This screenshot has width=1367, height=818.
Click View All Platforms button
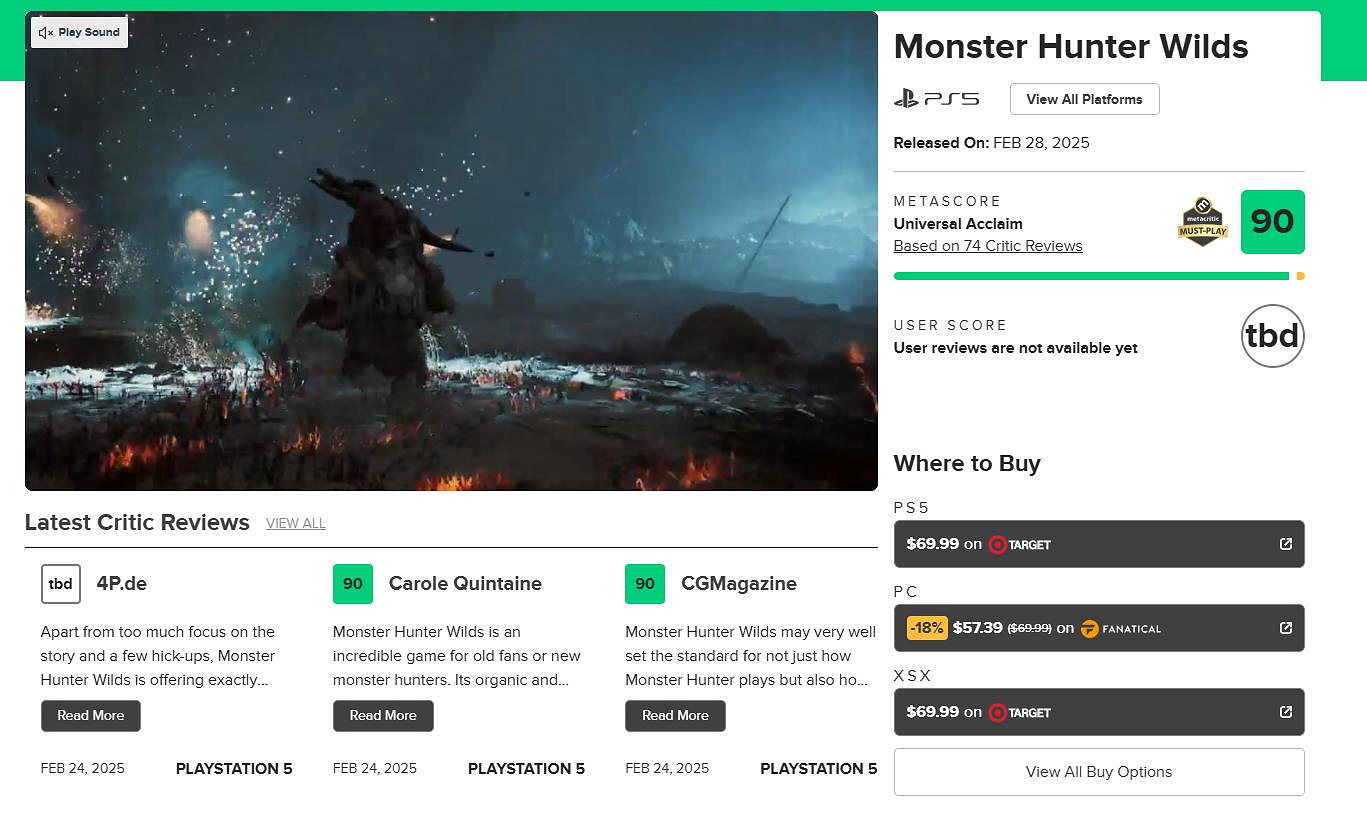click(1084, 99)
